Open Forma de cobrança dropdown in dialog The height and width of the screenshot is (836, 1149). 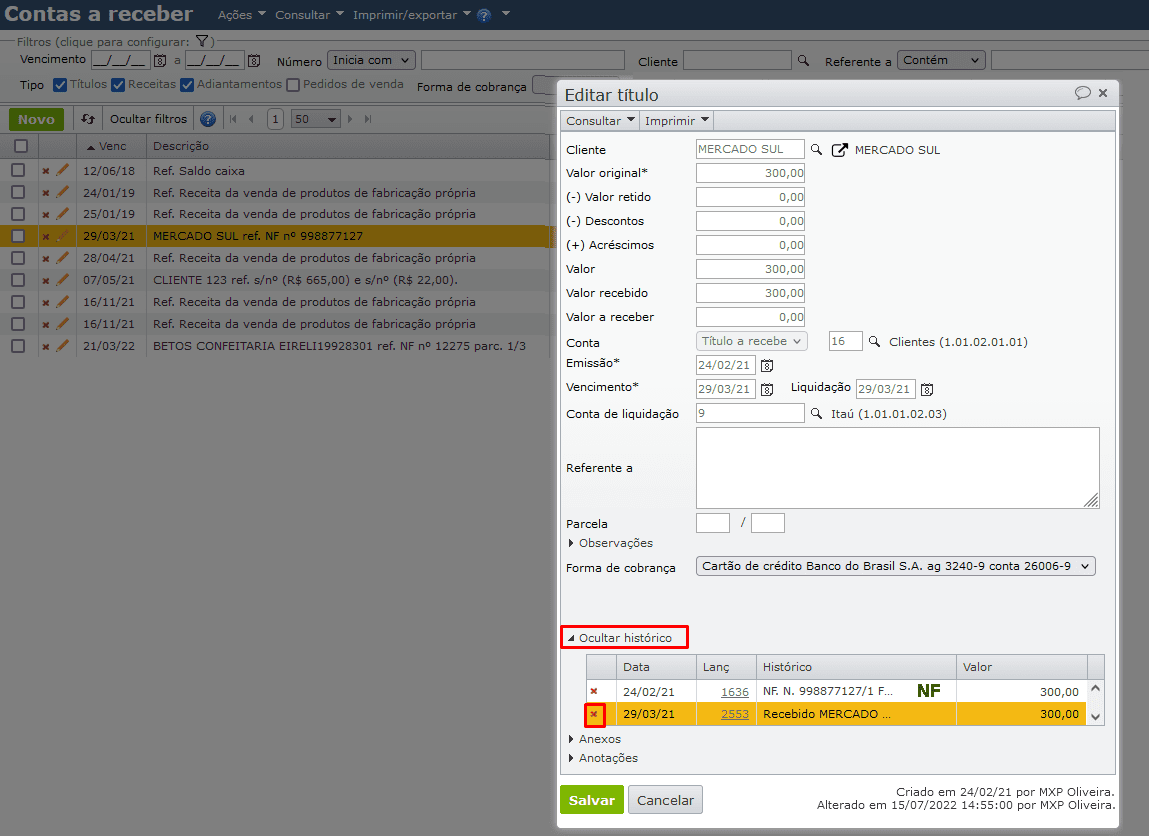click(895, 566)
